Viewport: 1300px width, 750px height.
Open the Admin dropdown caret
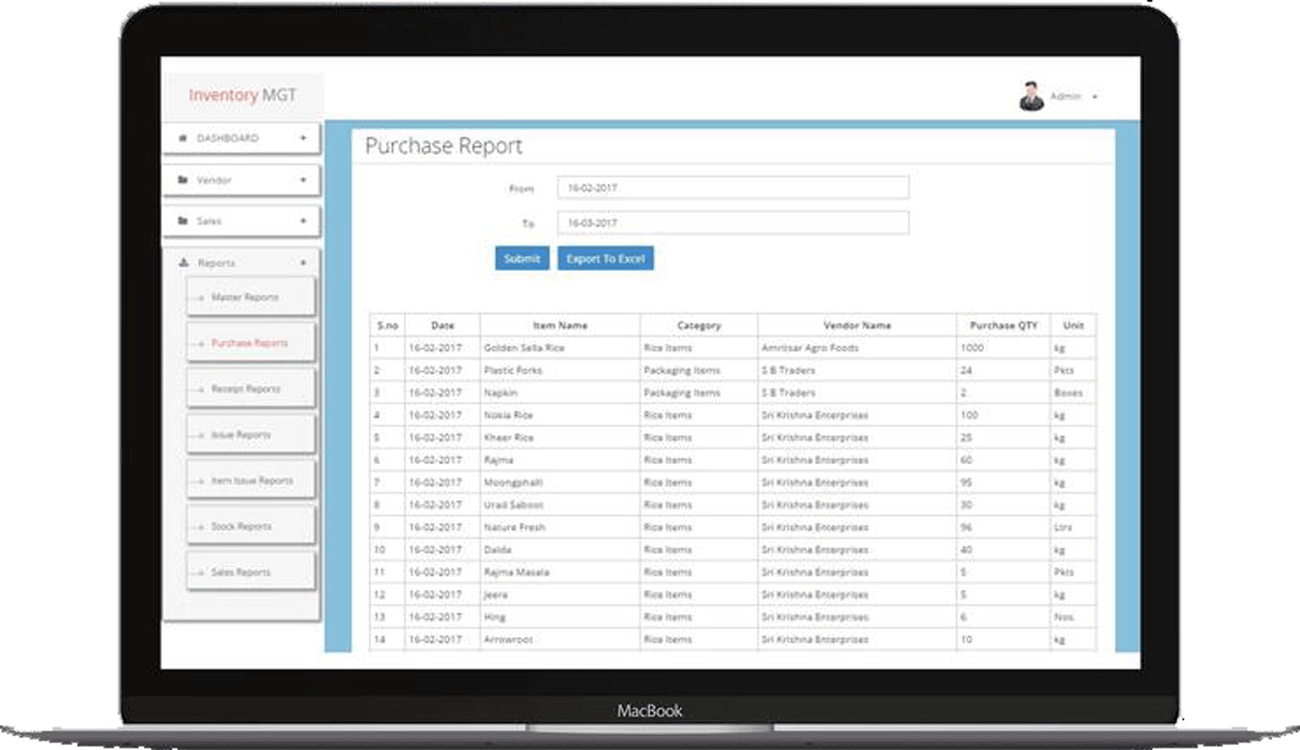[x=1095, y=97]
